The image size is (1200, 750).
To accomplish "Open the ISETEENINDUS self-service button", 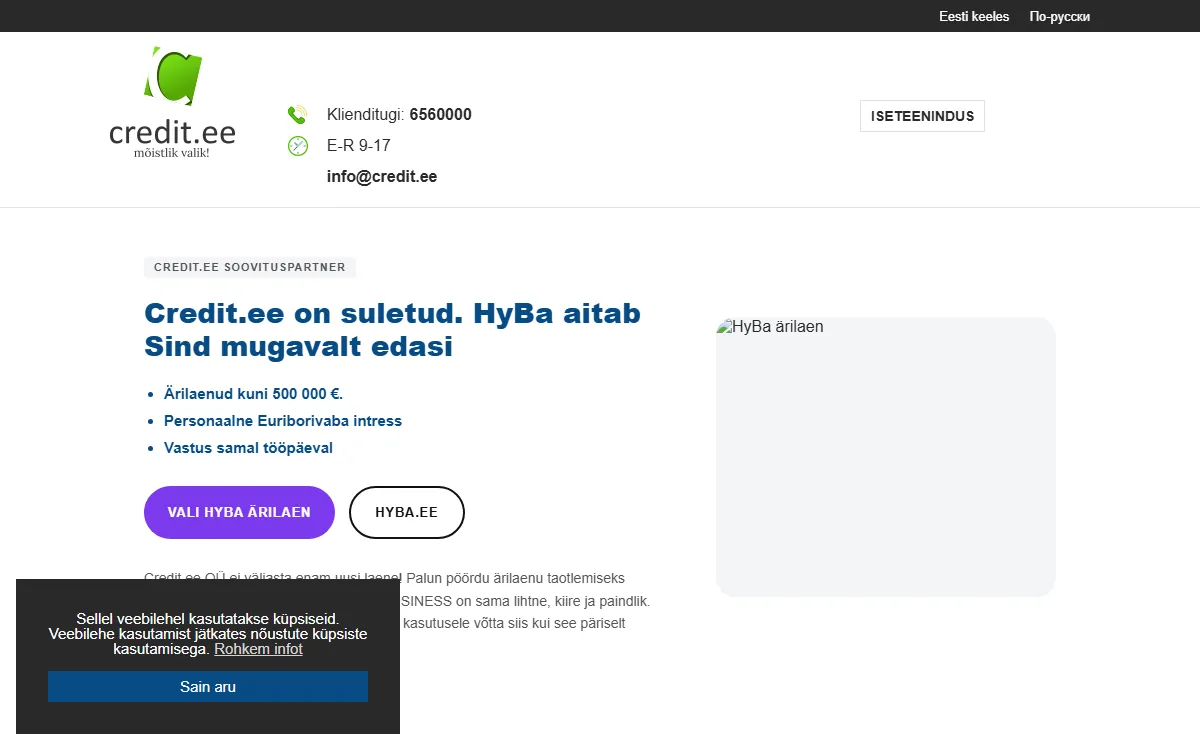I will [x=922, y=116].
